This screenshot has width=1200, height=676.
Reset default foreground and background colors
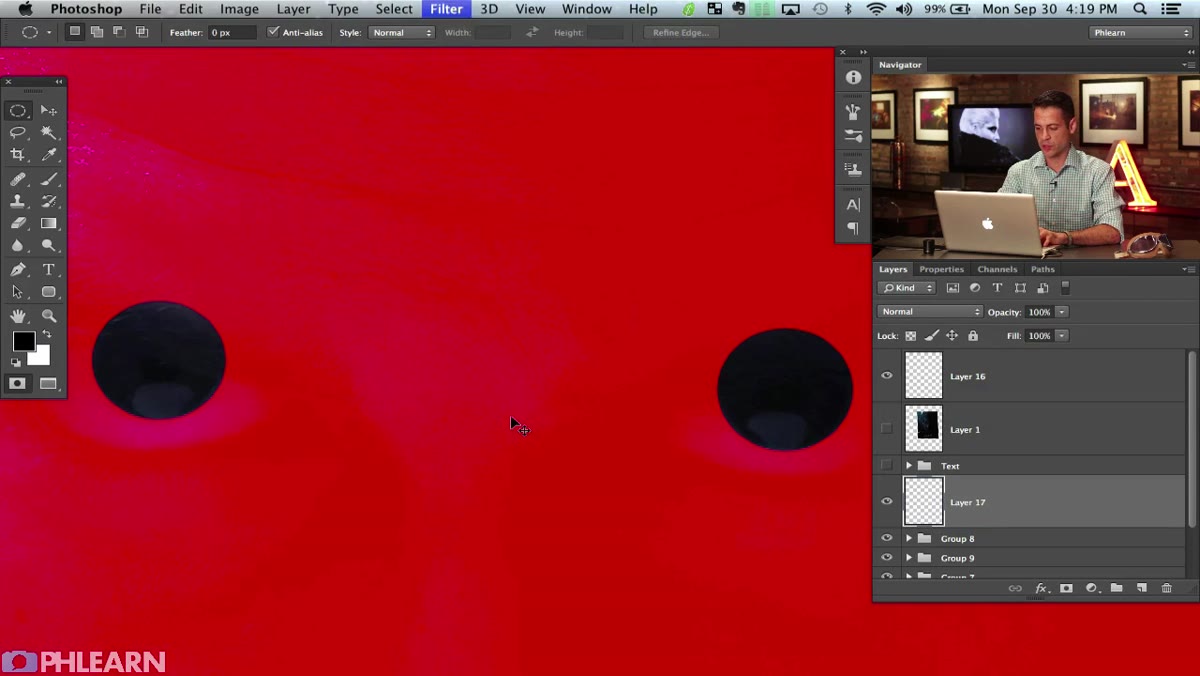pos(15,362)
